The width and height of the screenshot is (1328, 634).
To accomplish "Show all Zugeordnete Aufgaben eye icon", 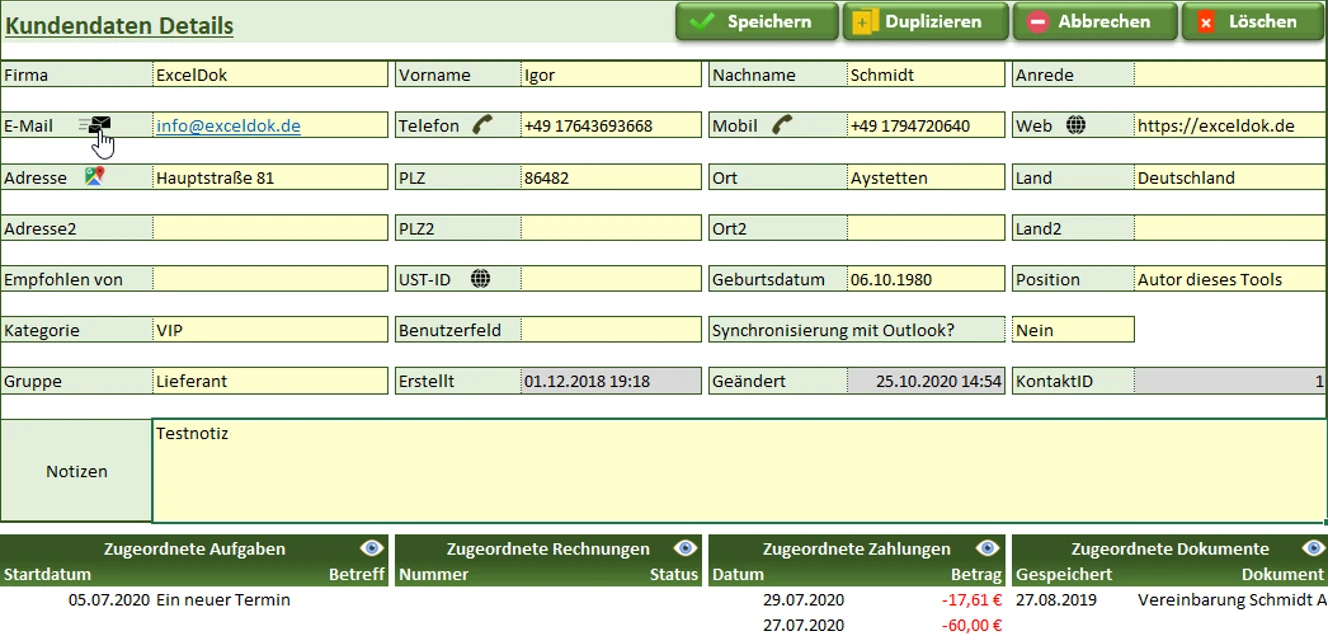I will click(x=372, y=548).
